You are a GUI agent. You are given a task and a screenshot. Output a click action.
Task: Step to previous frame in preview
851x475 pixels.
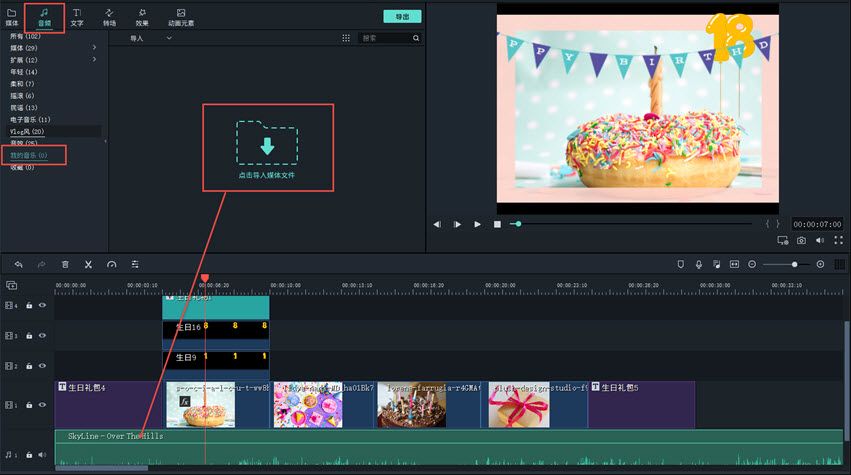point(437,224)
